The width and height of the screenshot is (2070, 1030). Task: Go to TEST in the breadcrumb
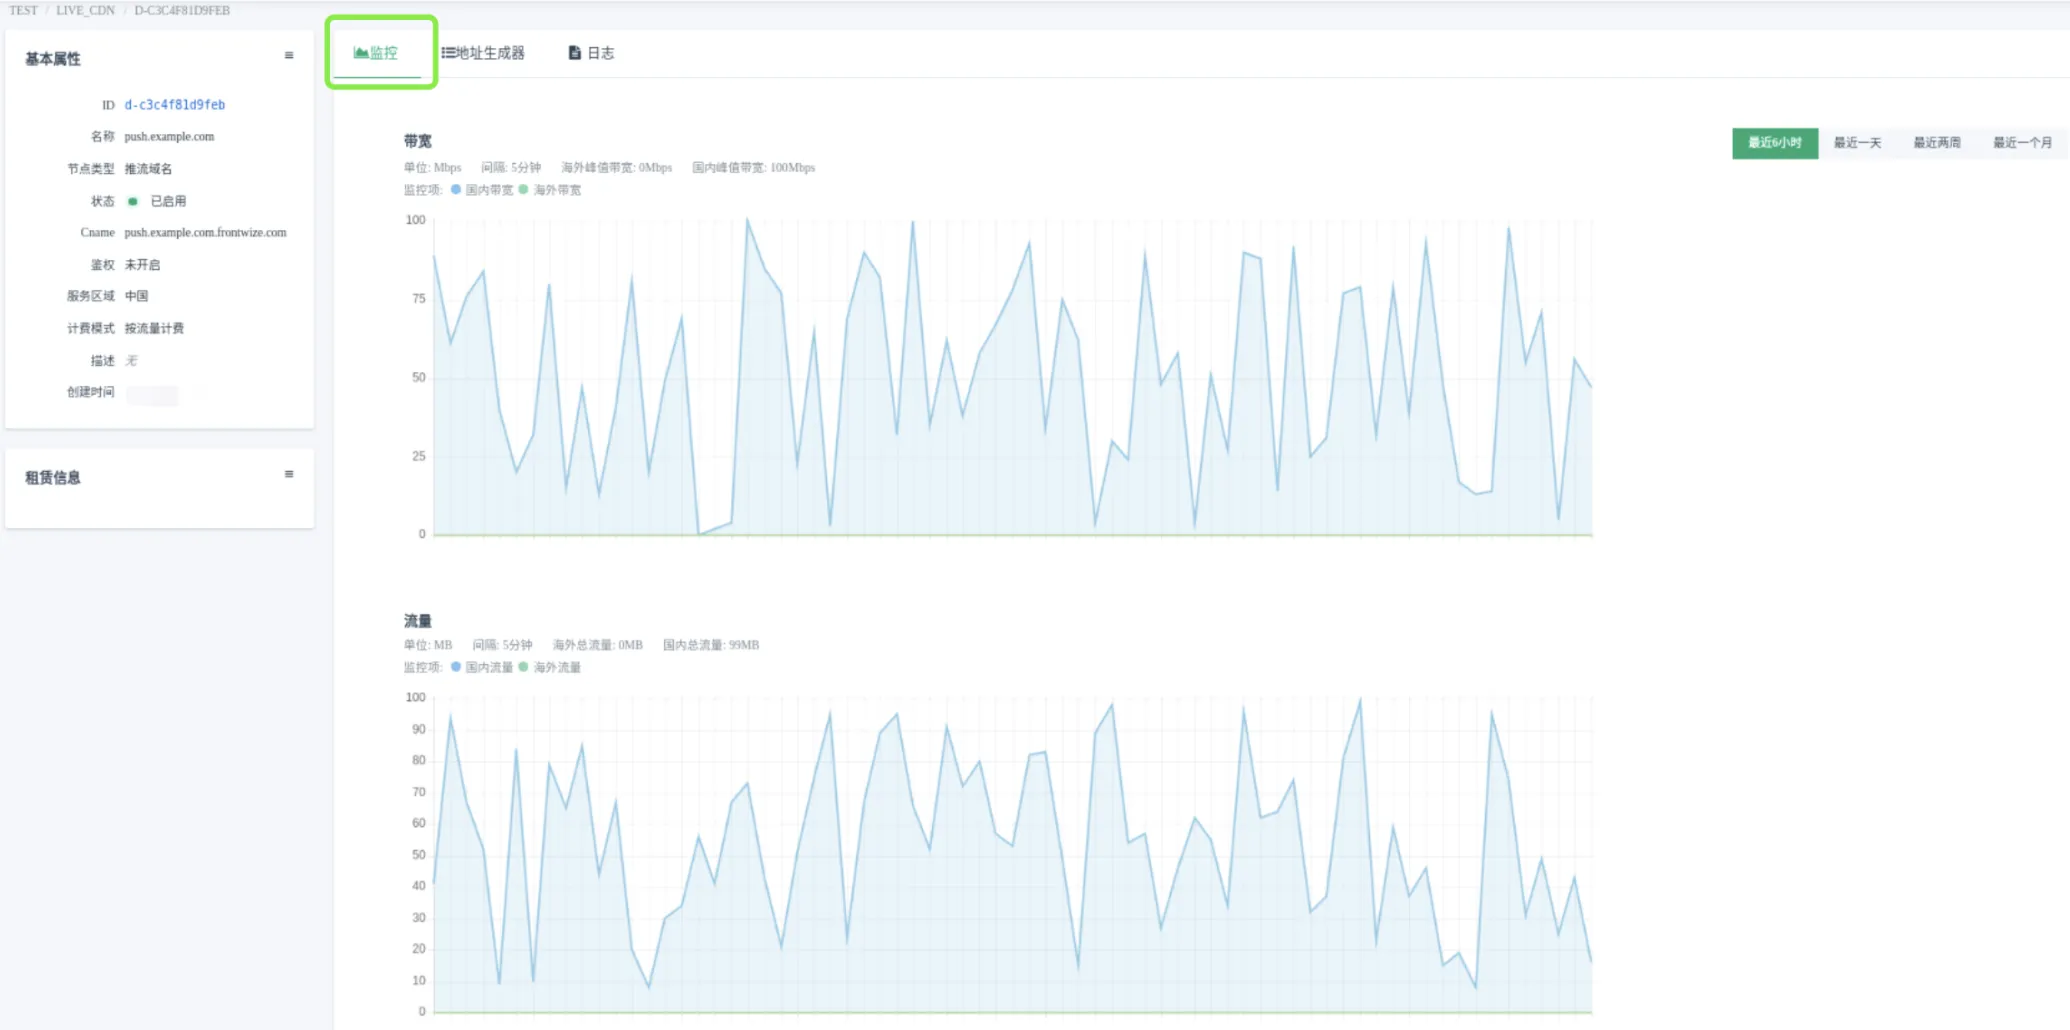(x=23, y=11)
